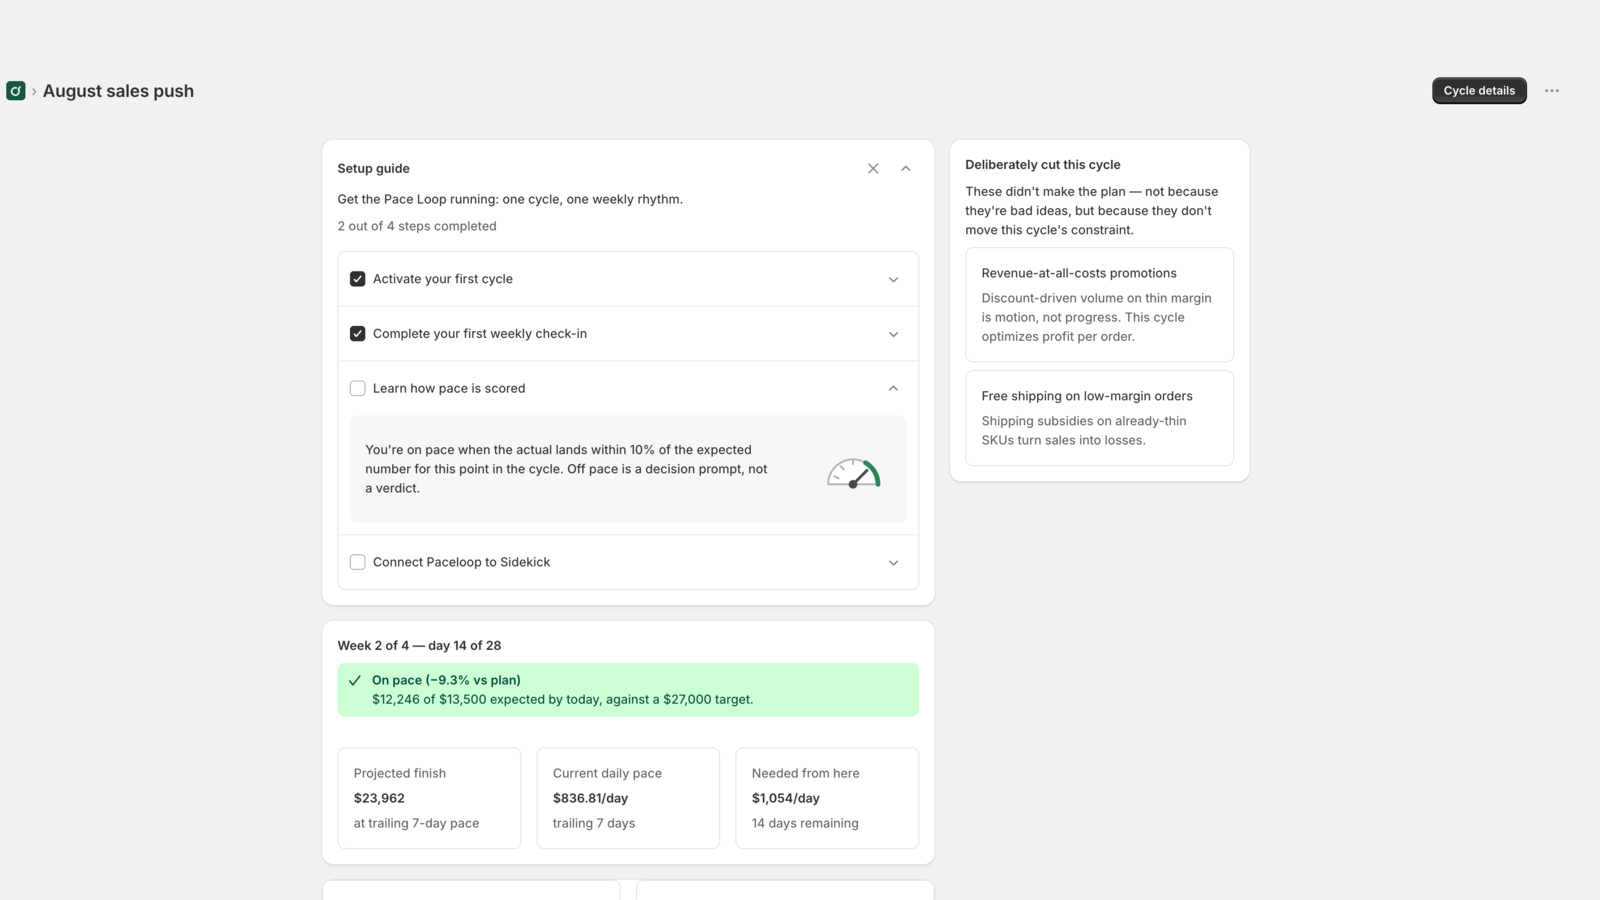Screen dimensions: 1600x900
Task: Click '2 out of 4 steps completed' text
Action: (417, 226)
